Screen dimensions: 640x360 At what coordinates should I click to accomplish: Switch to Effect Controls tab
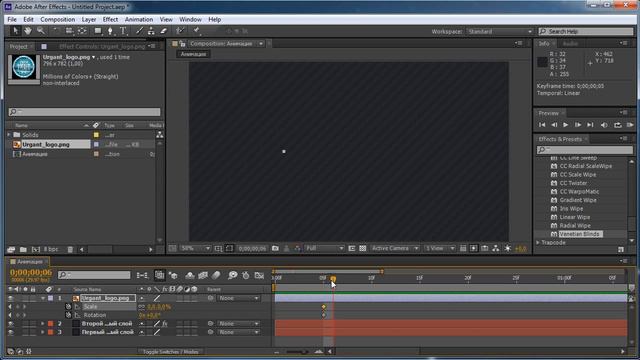pyautogui.click(x=102, y=47)
